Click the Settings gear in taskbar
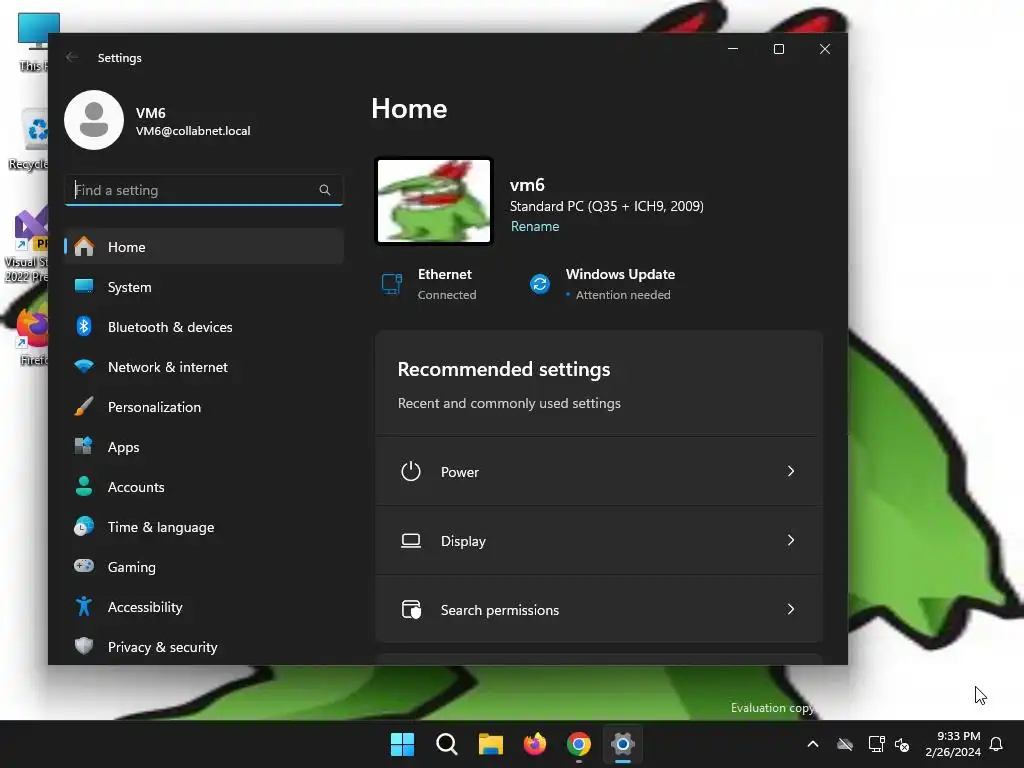The image size is (1024, 768). [x=622, y=744]
